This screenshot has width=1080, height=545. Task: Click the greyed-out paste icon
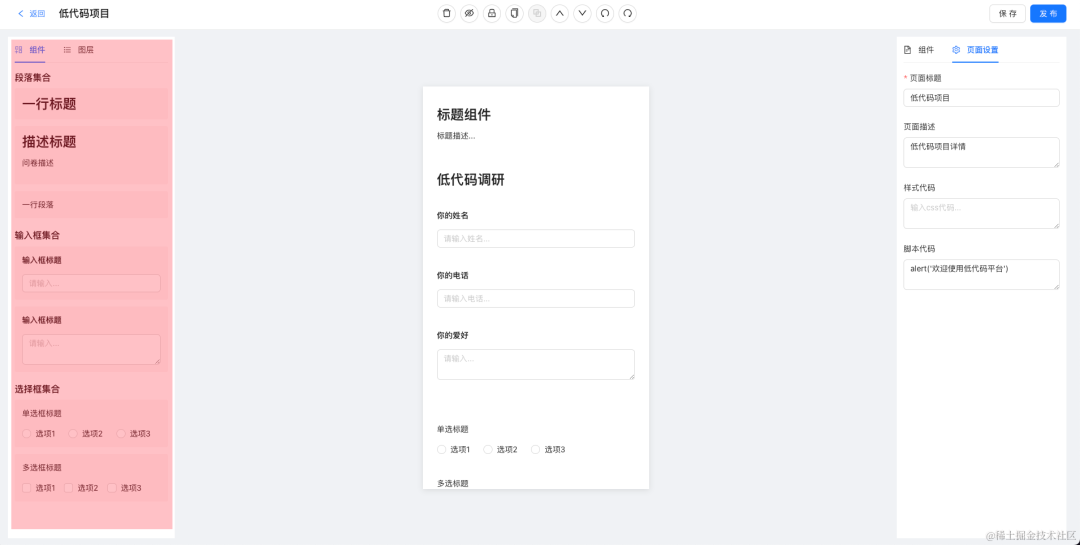pos(537,13)
